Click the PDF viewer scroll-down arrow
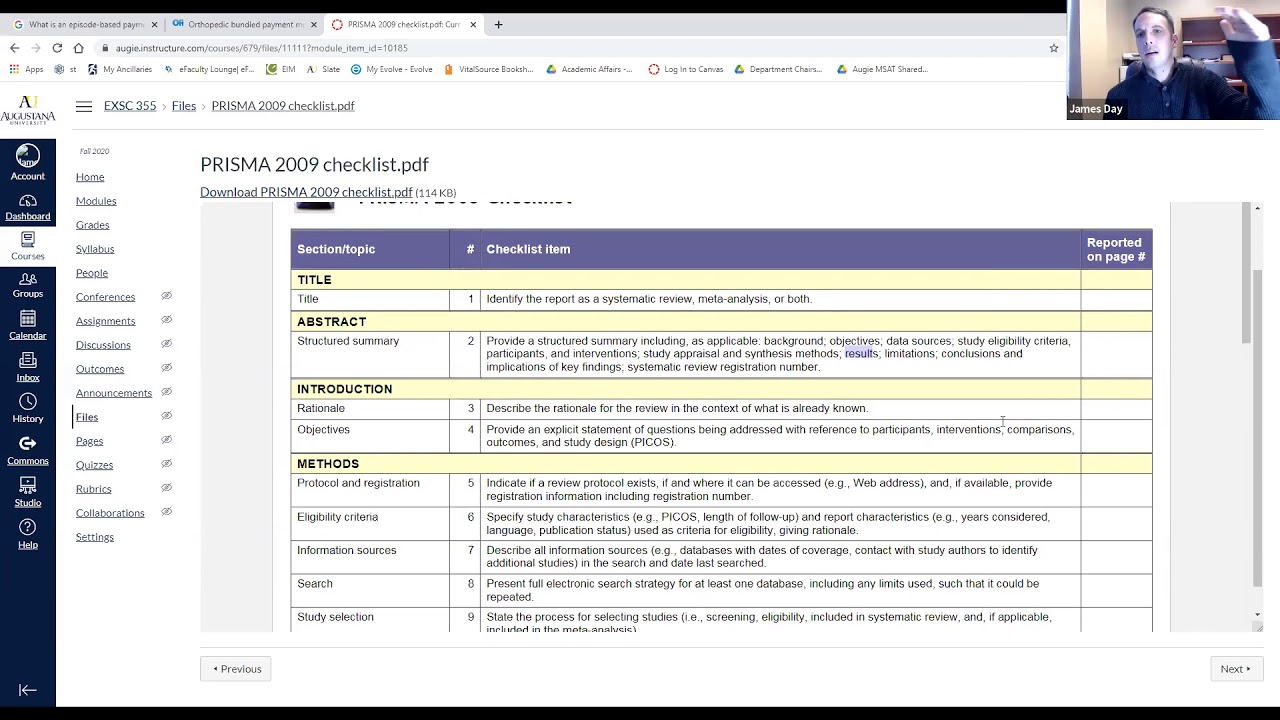 1257,615
